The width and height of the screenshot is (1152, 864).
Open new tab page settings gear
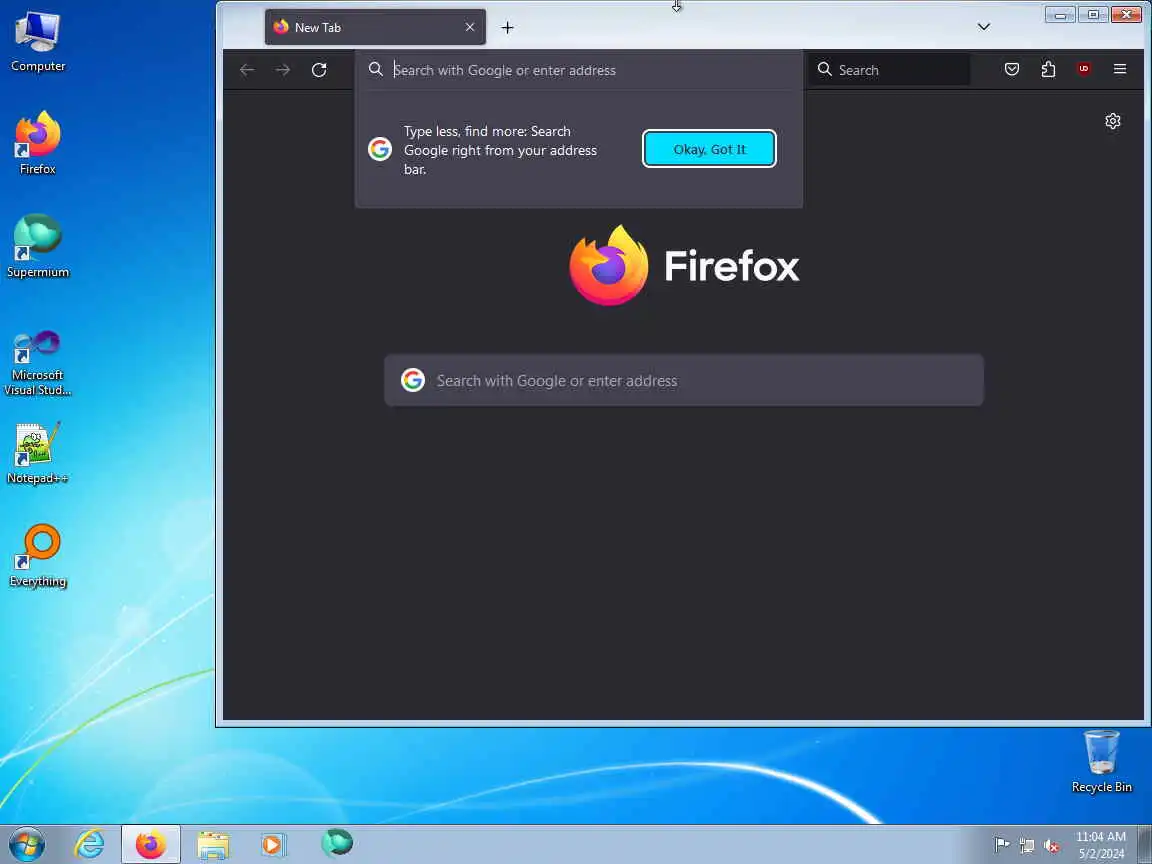pos(1113,121)
